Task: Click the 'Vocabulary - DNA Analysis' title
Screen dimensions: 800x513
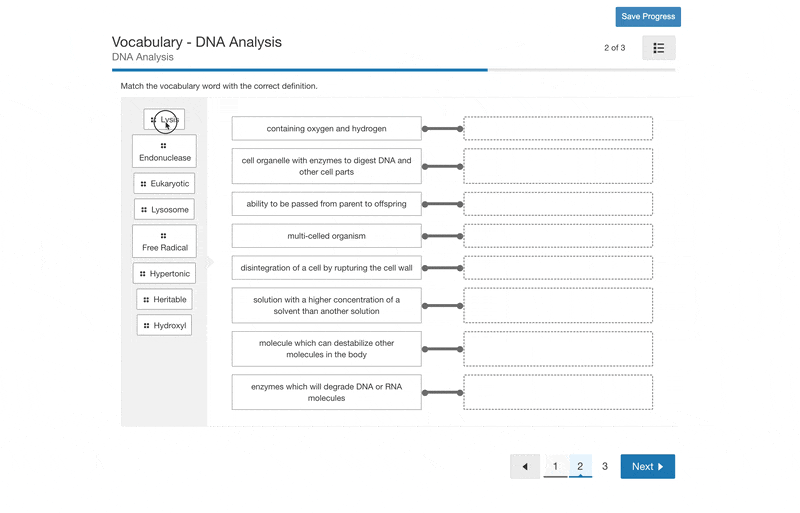Action: pos(196,42)
